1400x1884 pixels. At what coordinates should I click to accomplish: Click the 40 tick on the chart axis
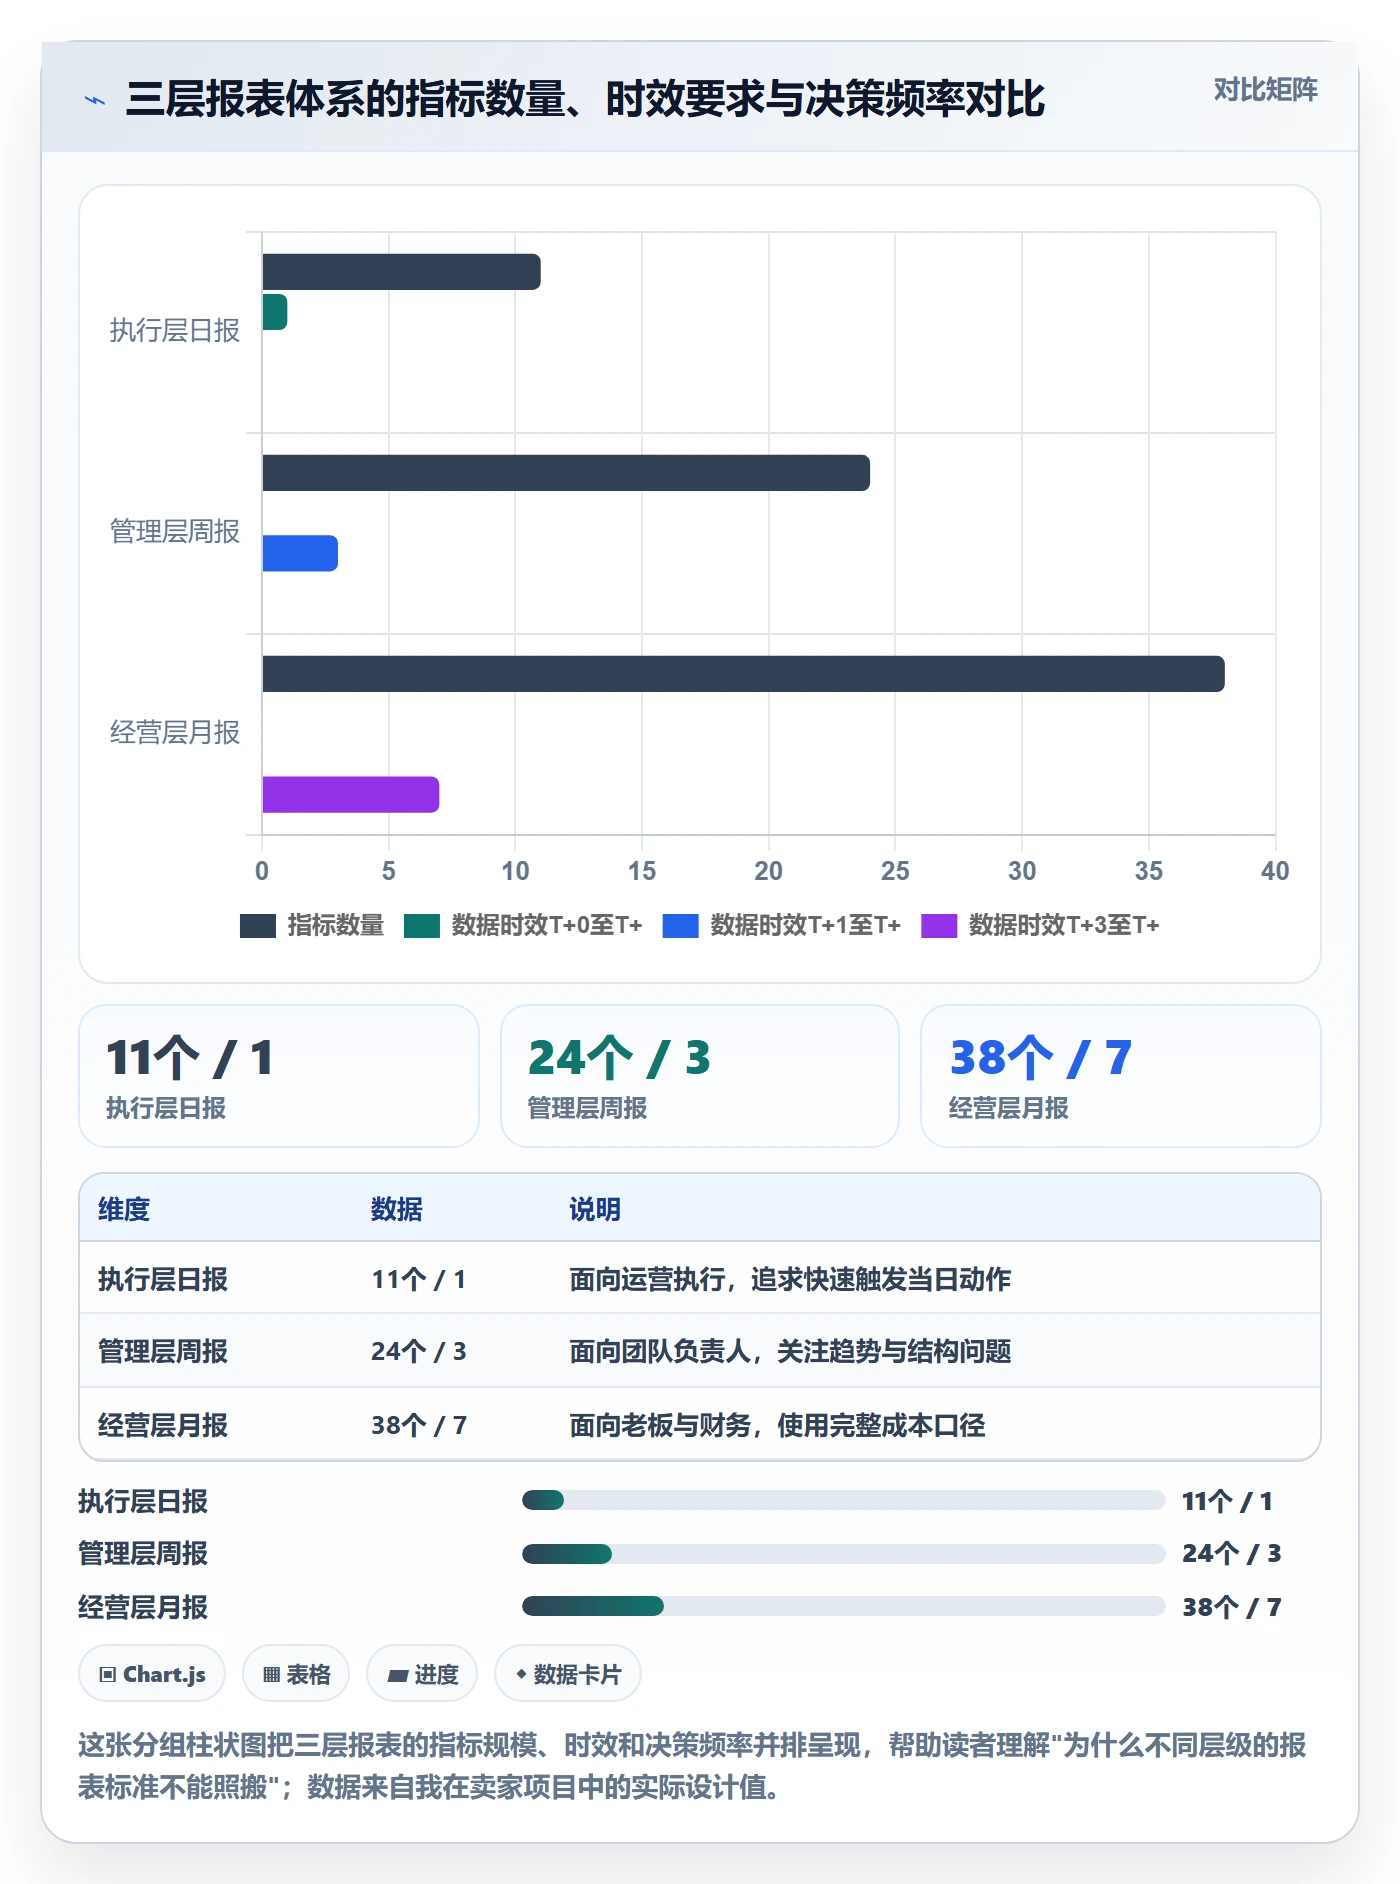[x=1275, y=871]
